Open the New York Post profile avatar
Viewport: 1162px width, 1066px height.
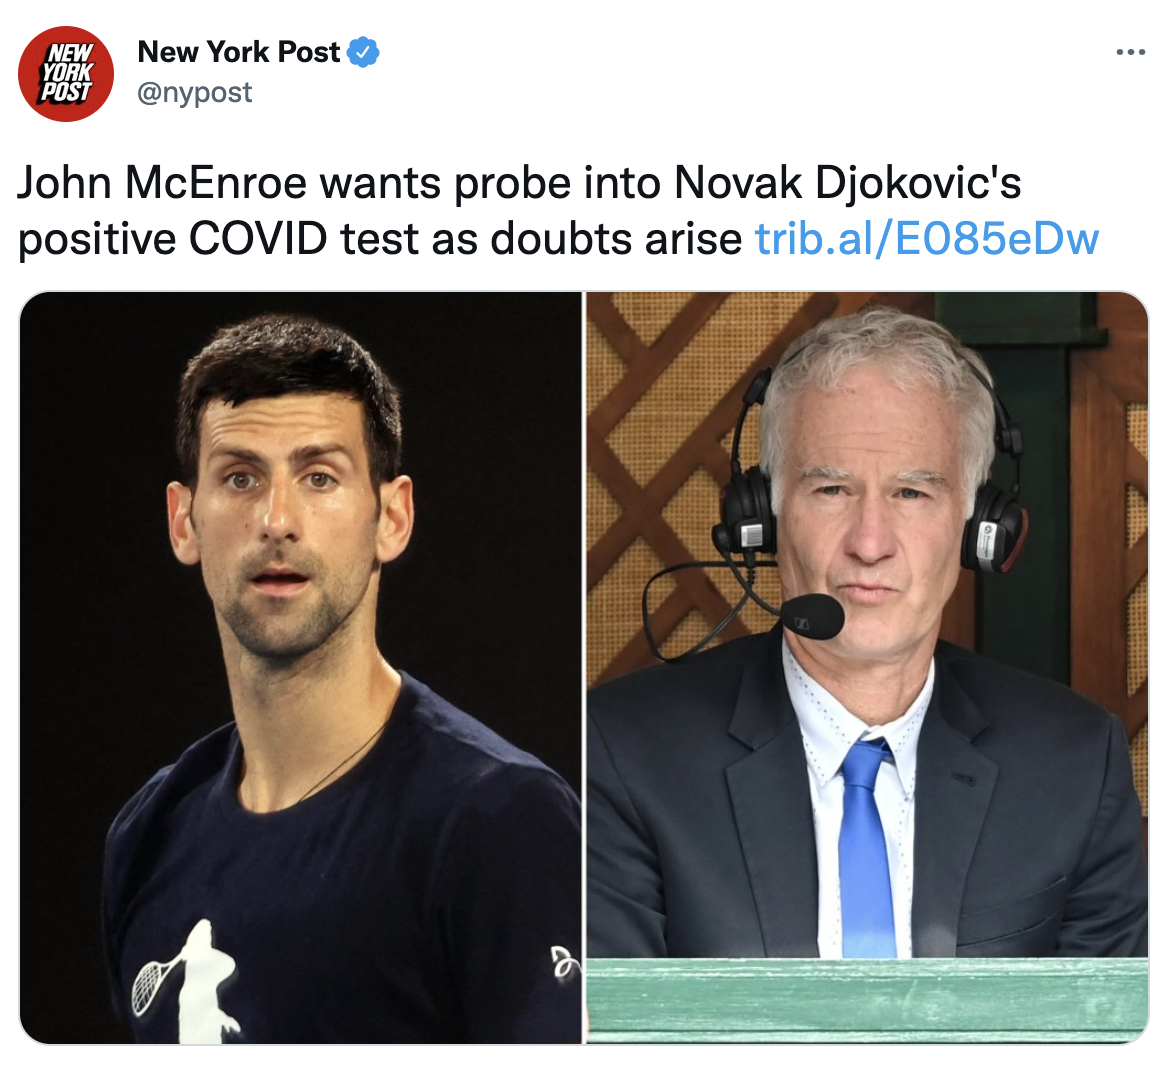[x=66, y=73]
